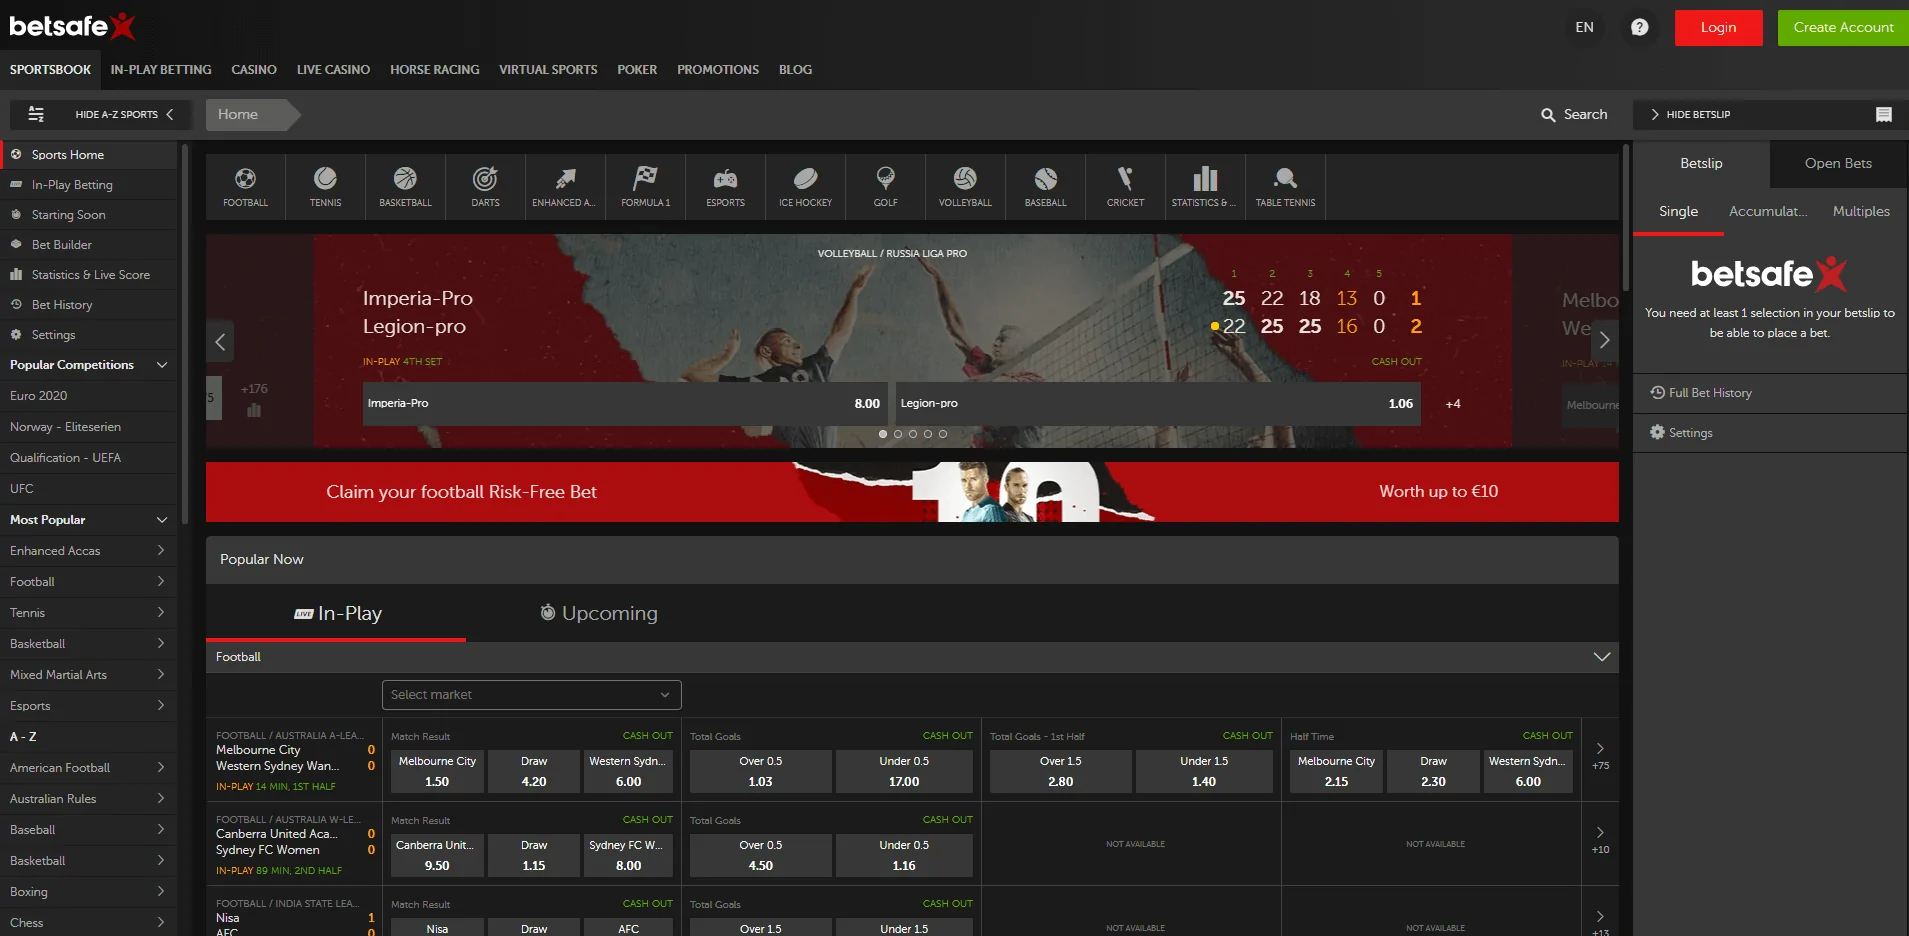1909x936 pixels.
Task: Open Statistics bar chart icon in carousel
Action: coord(1205,187)
